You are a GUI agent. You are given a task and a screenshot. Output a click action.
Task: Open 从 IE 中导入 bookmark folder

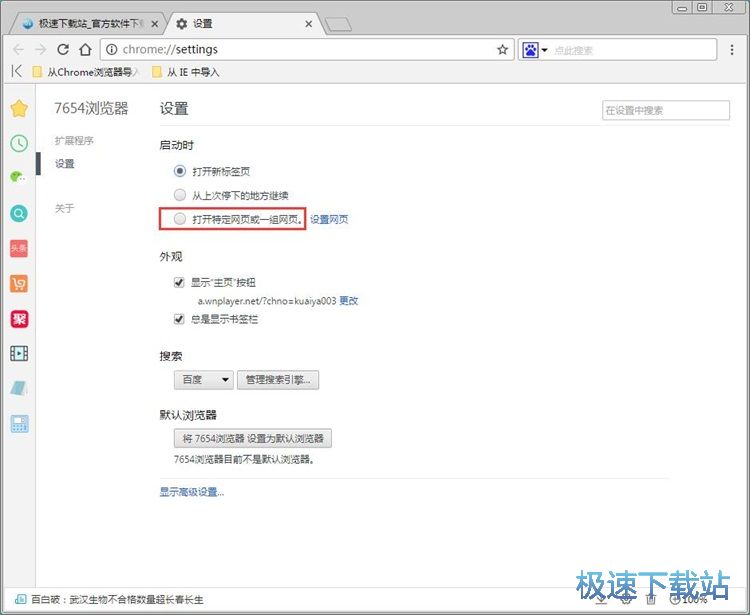tap(186, 72)
